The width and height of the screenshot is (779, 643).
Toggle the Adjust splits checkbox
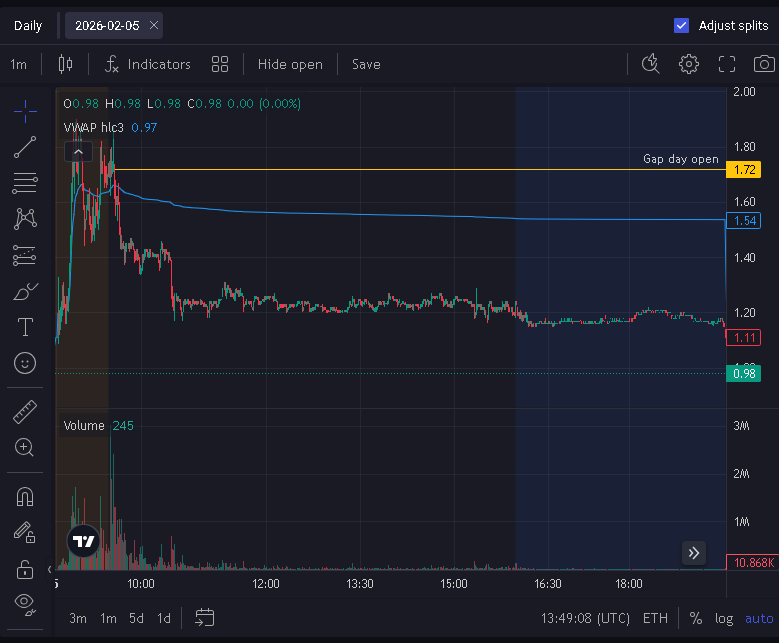[681, 25]
